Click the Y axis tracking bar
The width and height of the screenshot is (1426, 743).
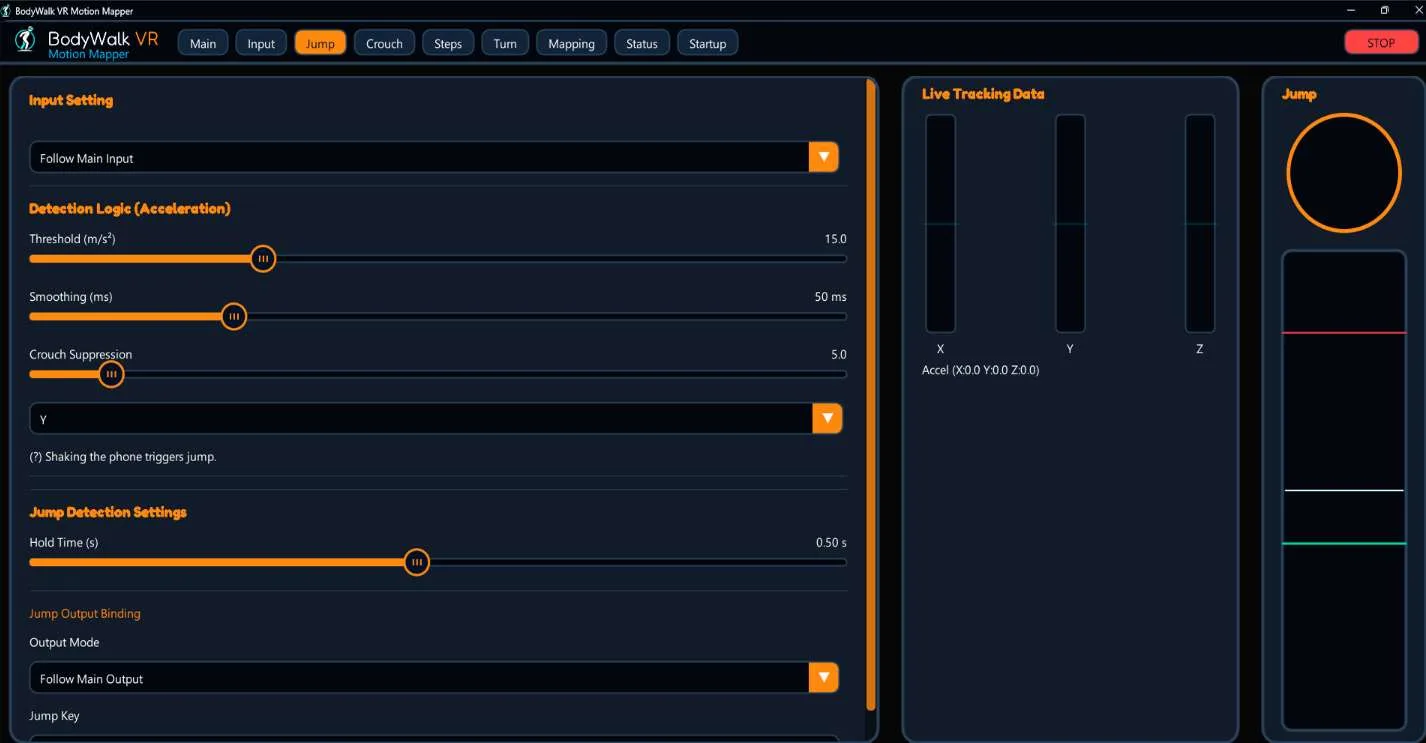[1070, 223]
